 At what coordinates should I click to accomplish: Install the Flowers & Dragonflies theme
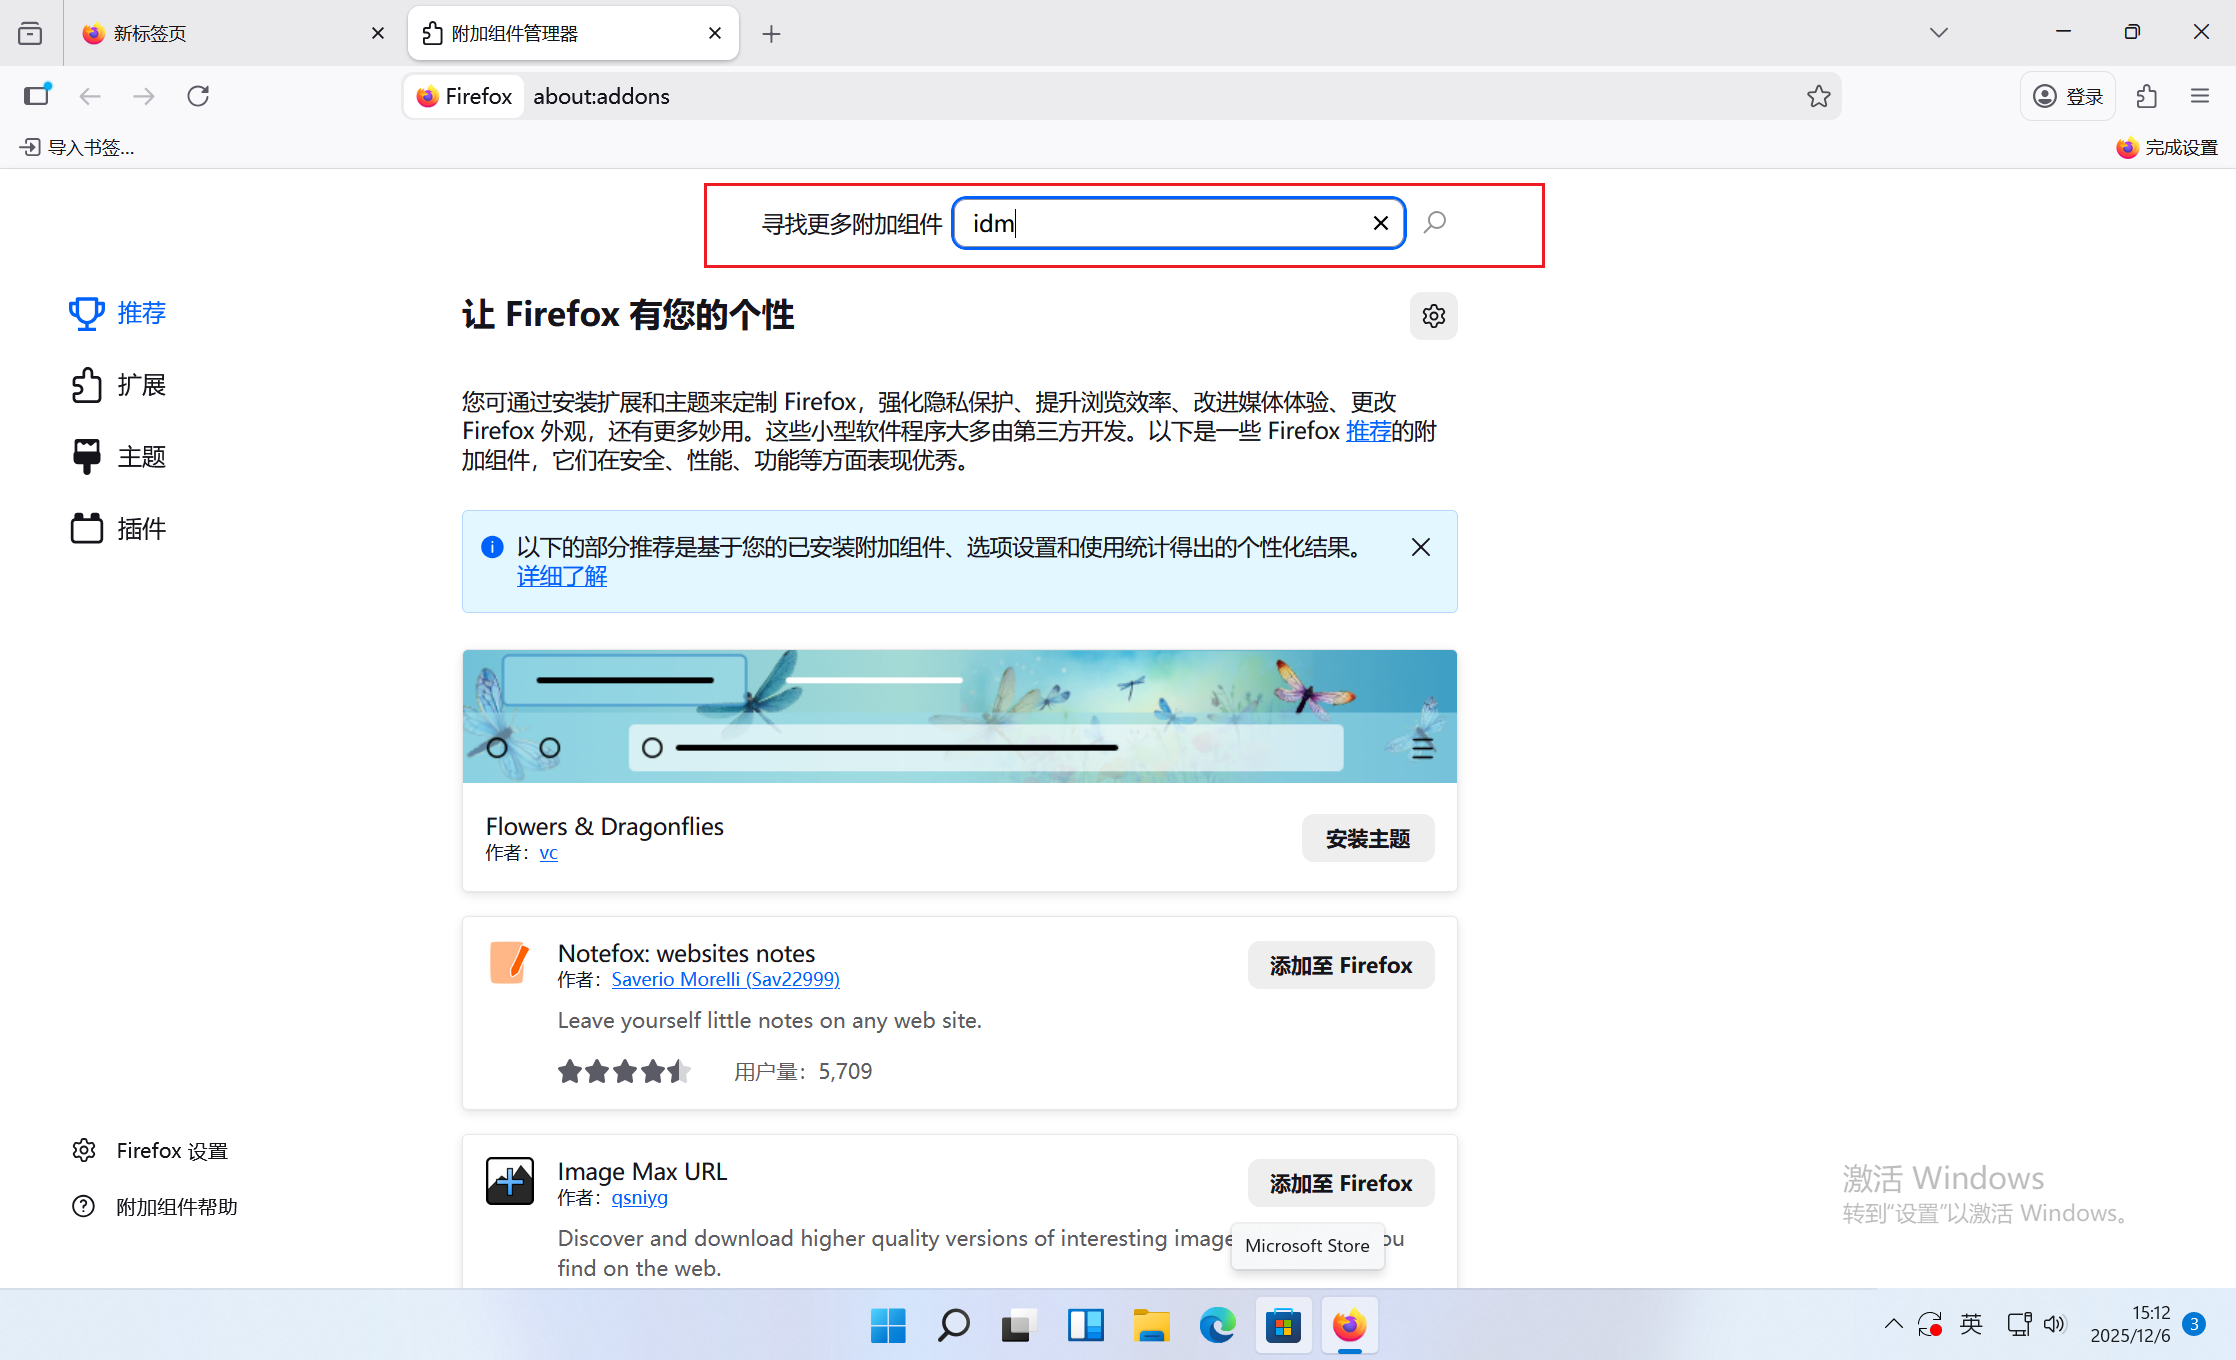[x=1367, y=838]
